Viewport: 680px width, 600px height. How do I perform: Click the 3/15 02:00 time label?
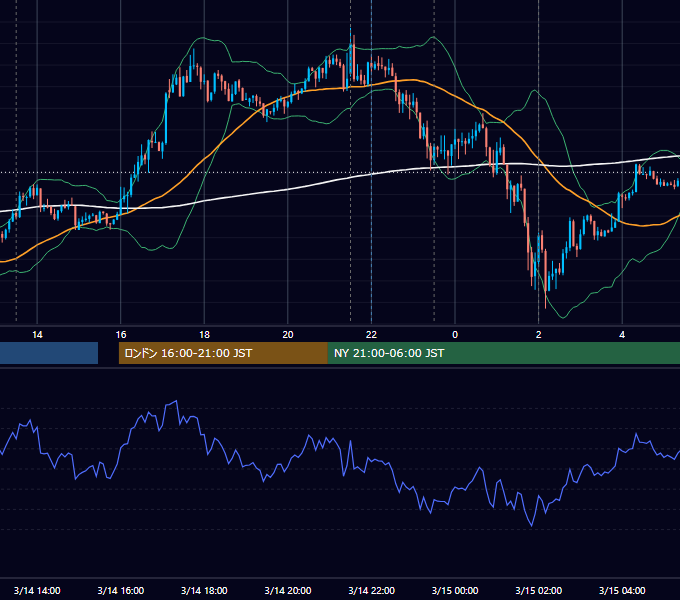click(539, 590)
